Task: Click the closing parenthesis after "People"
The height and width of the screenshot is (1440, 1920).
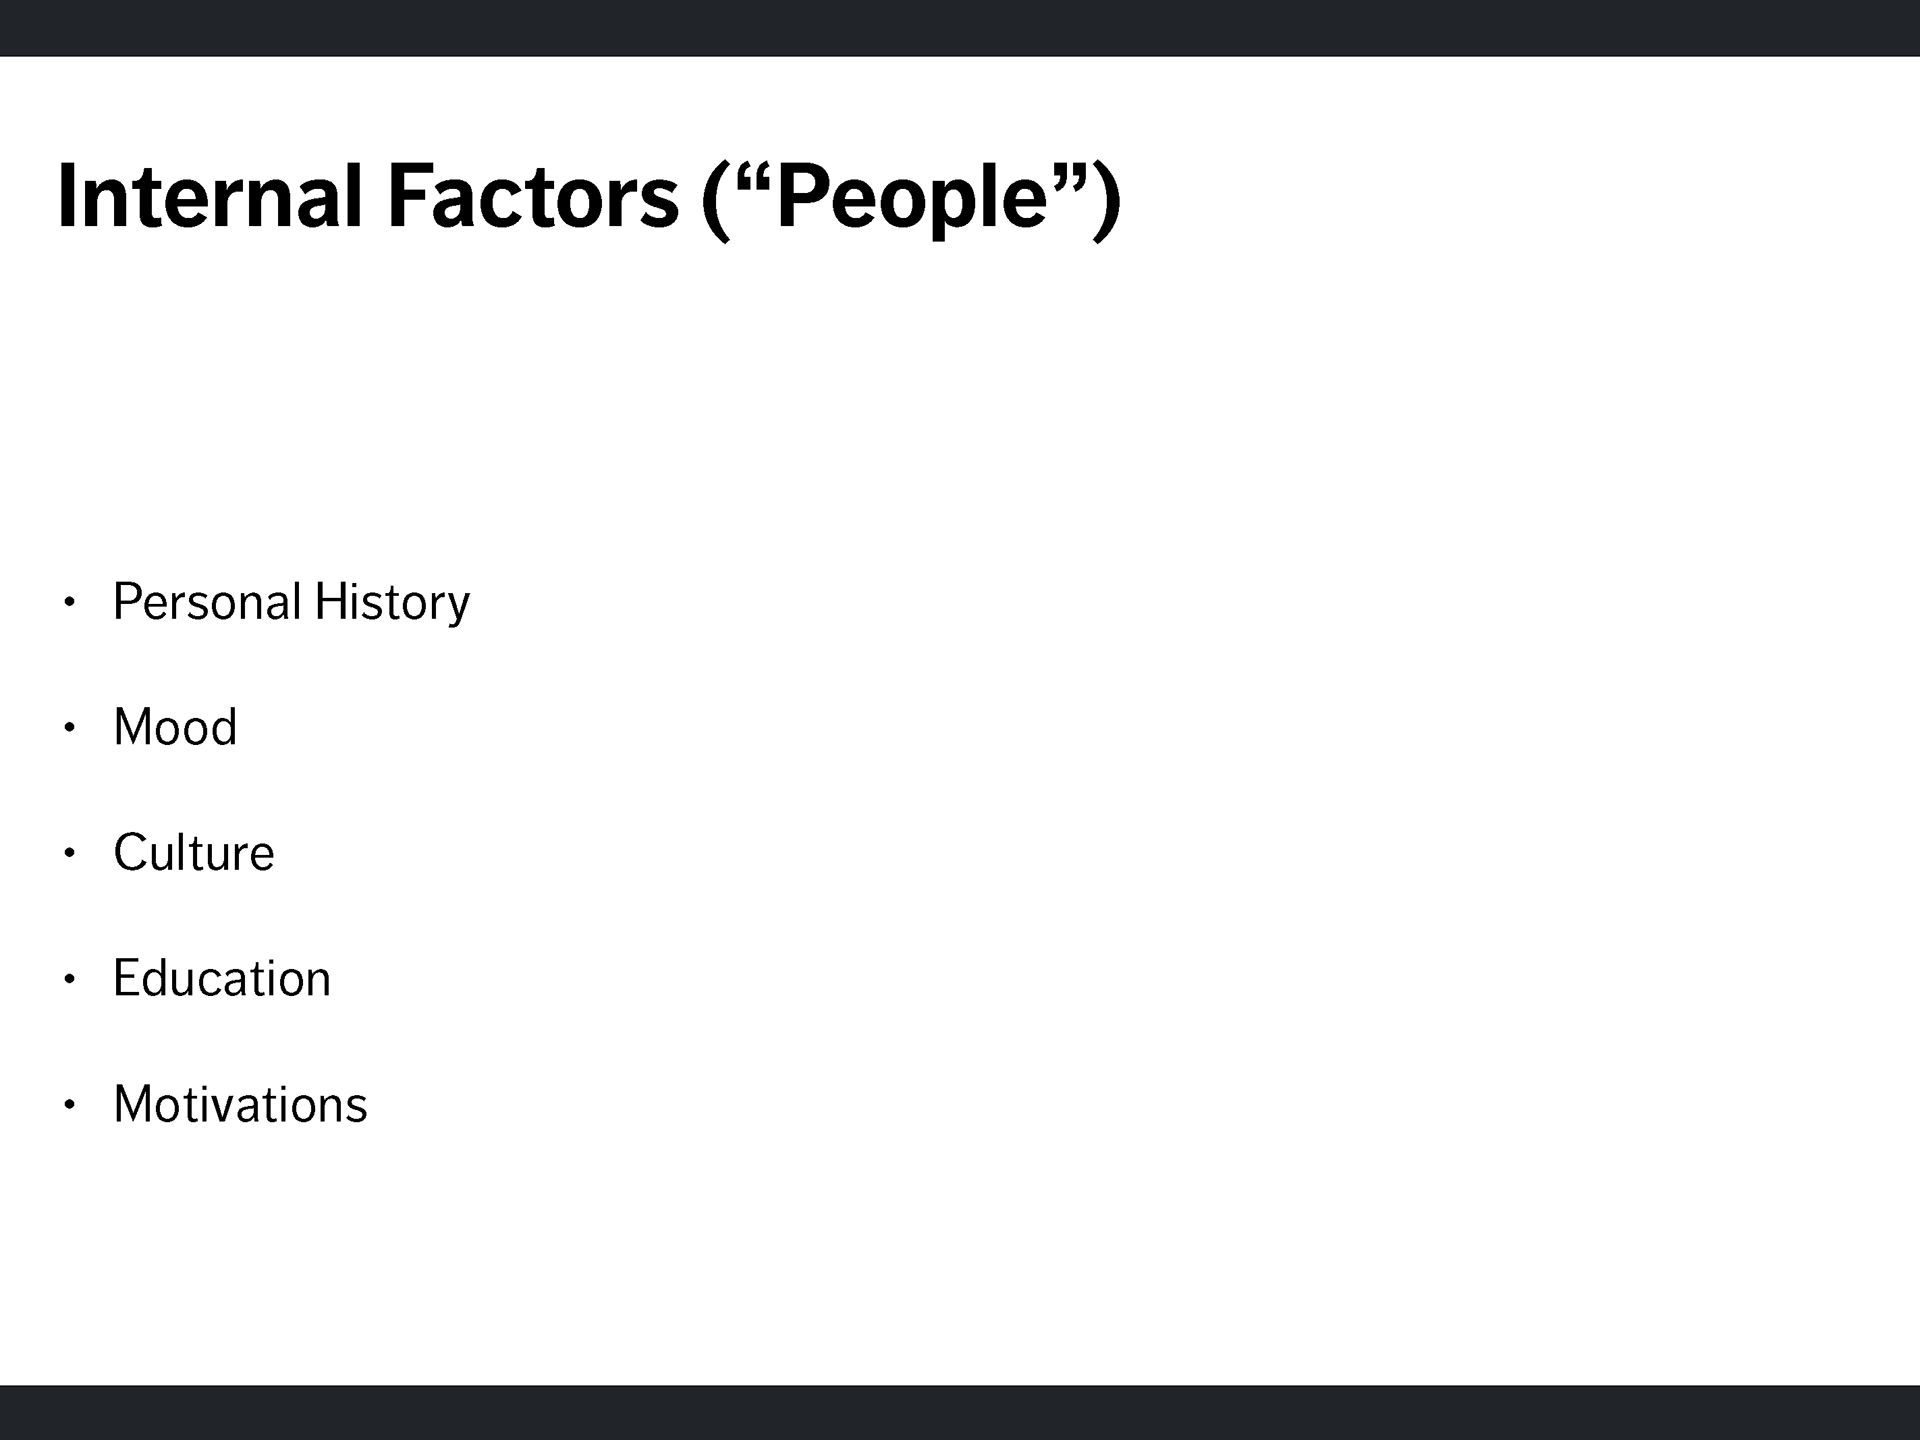Action: point(1107,201)
